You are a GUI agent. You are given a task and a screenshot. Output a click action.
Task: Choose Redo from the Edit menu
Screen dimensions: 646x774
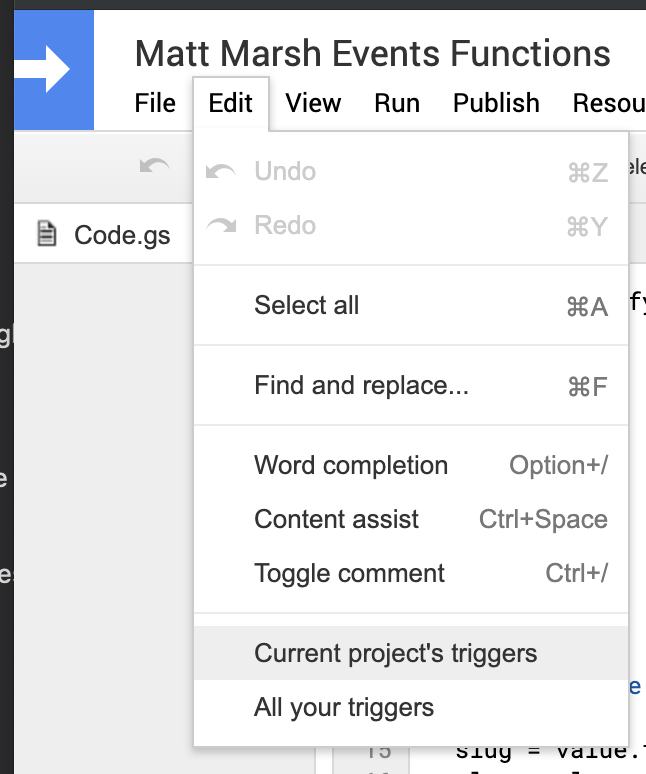click(285, 226)
